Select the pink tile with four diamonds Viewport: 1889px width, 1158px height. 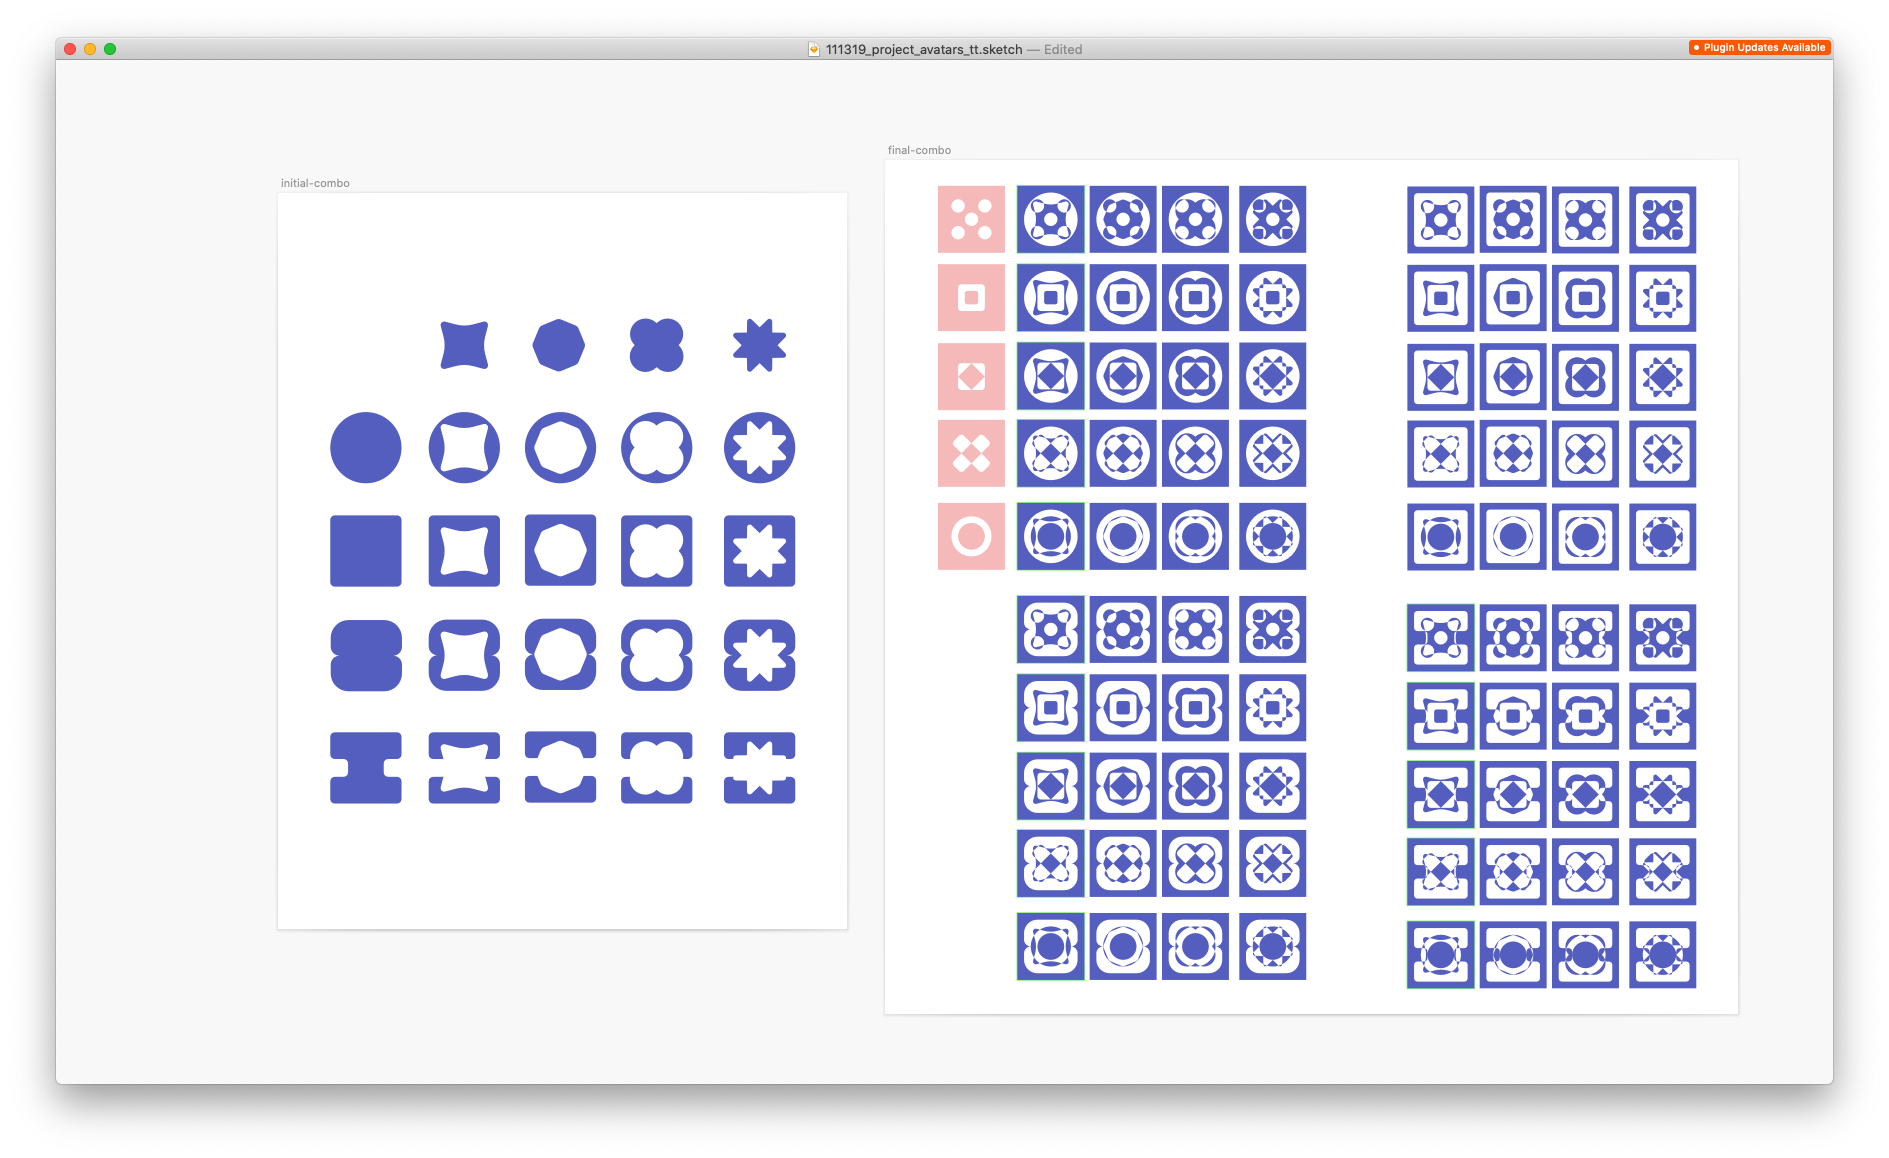click(971, 453)
